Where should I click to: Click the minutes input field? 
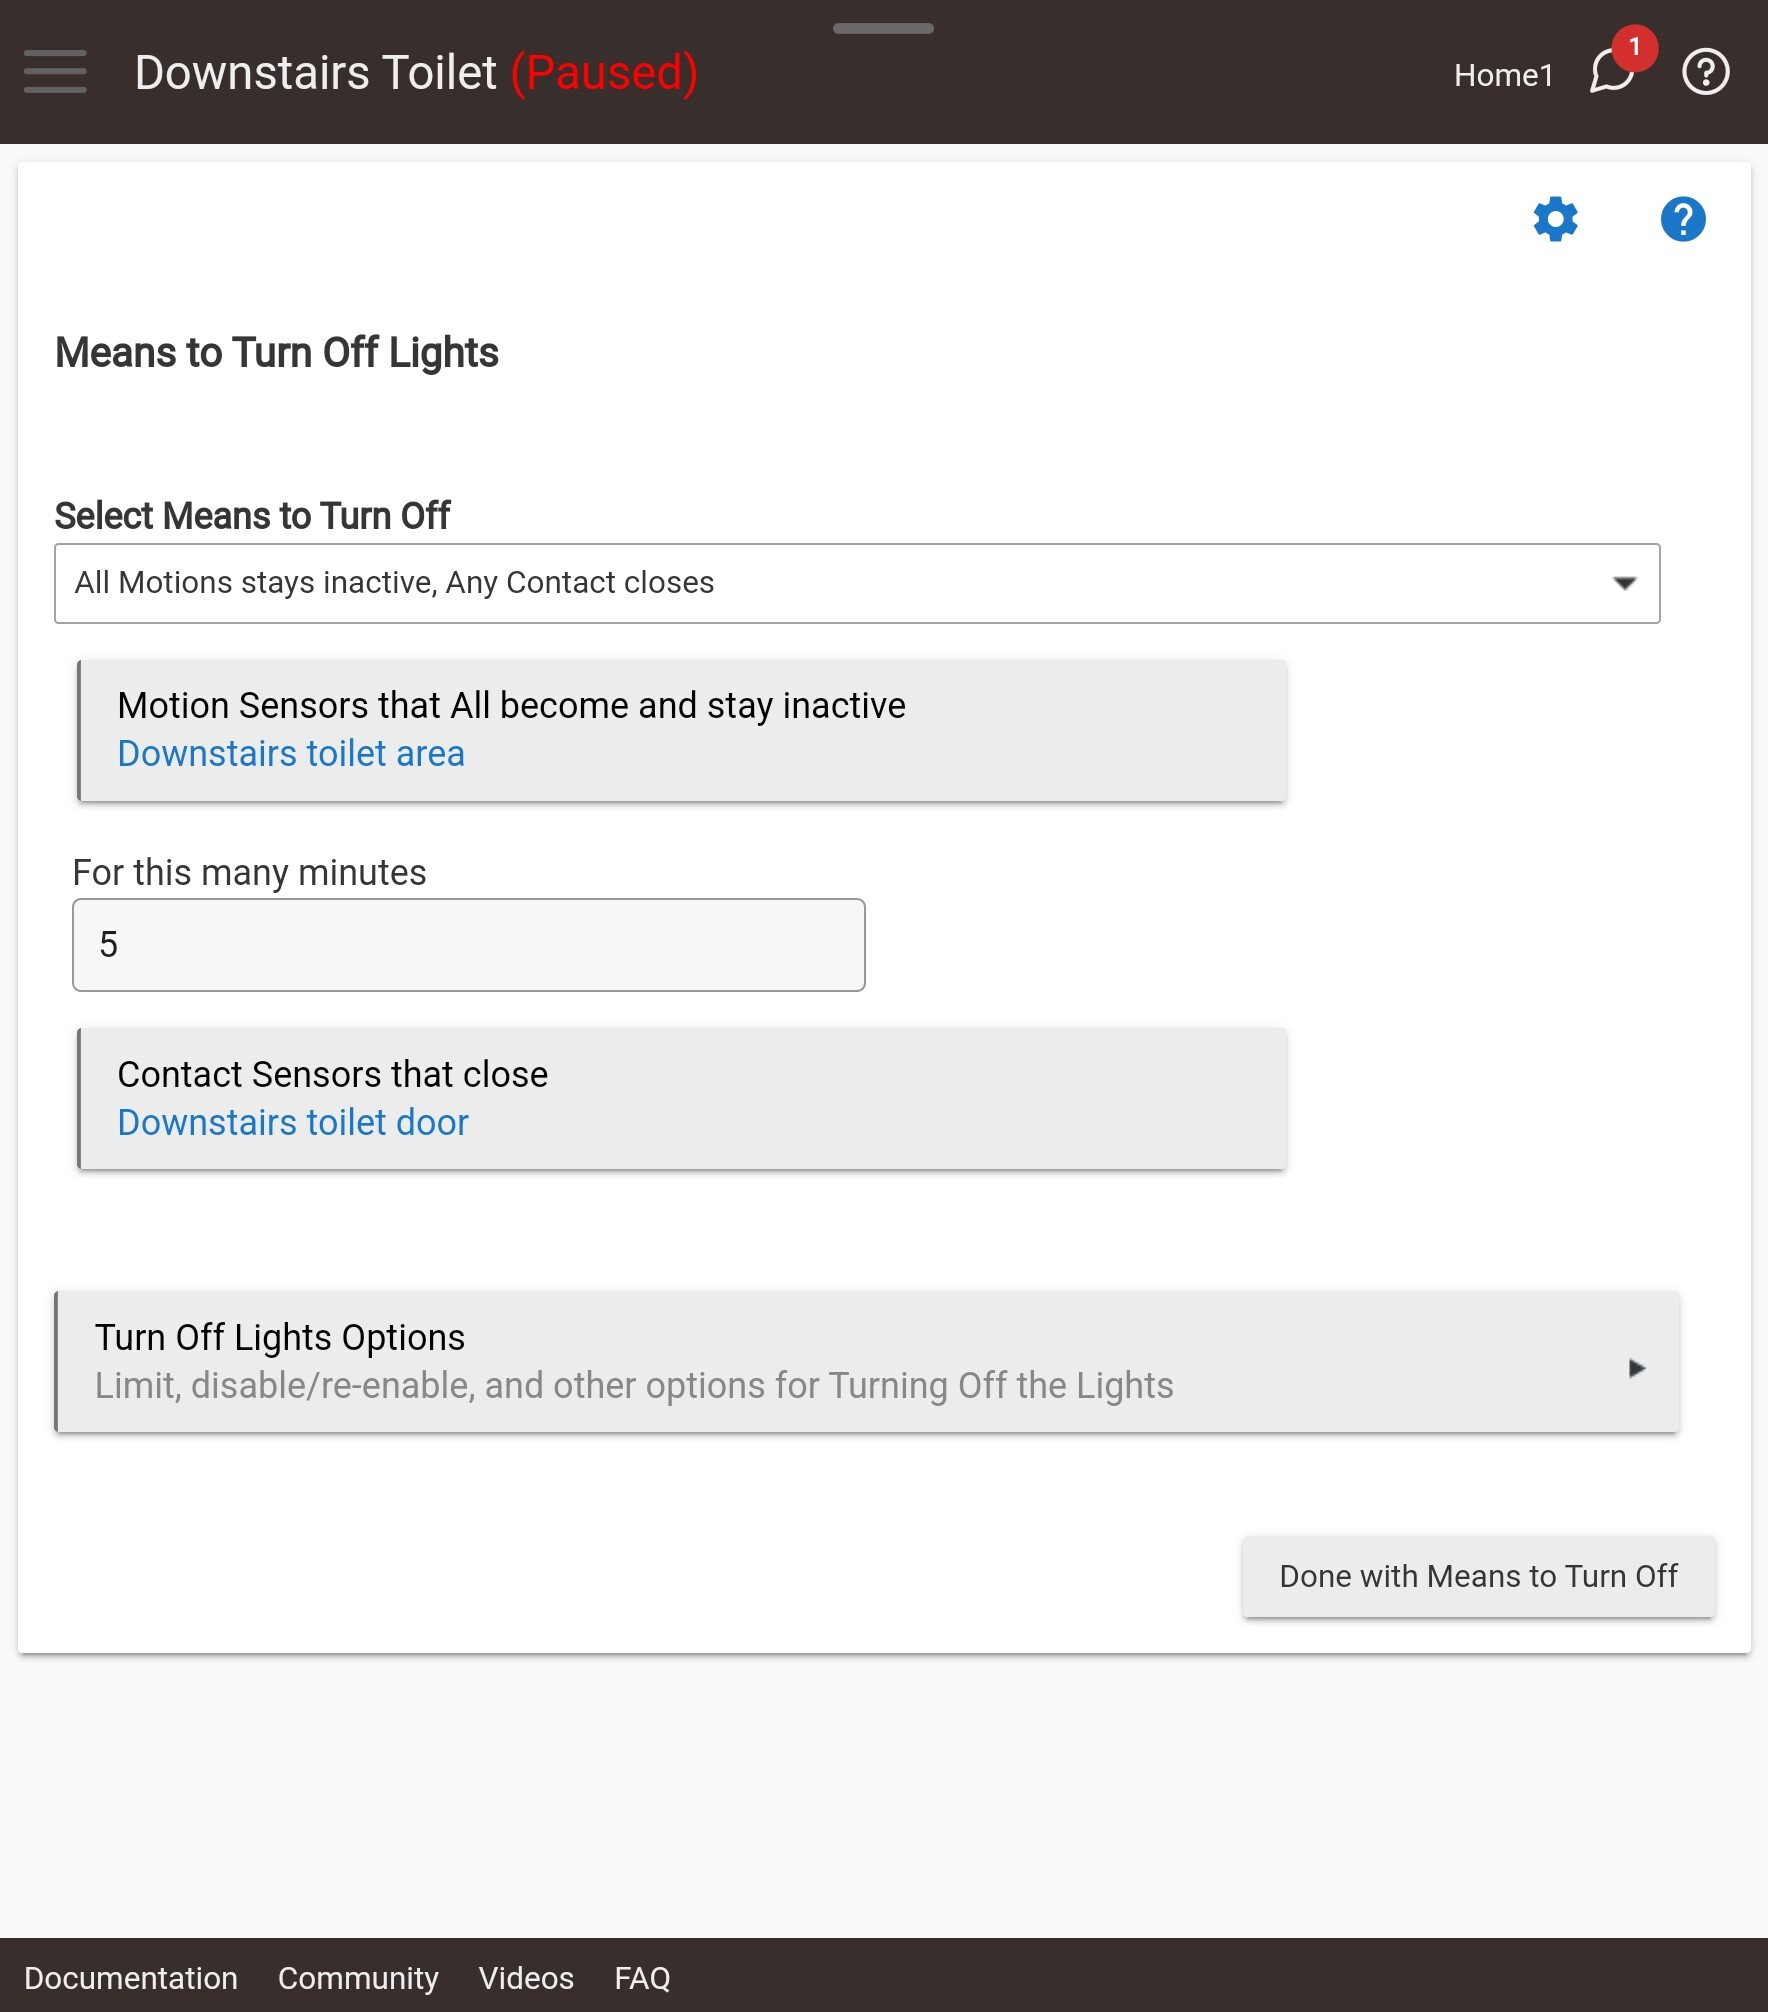(469, 945)
